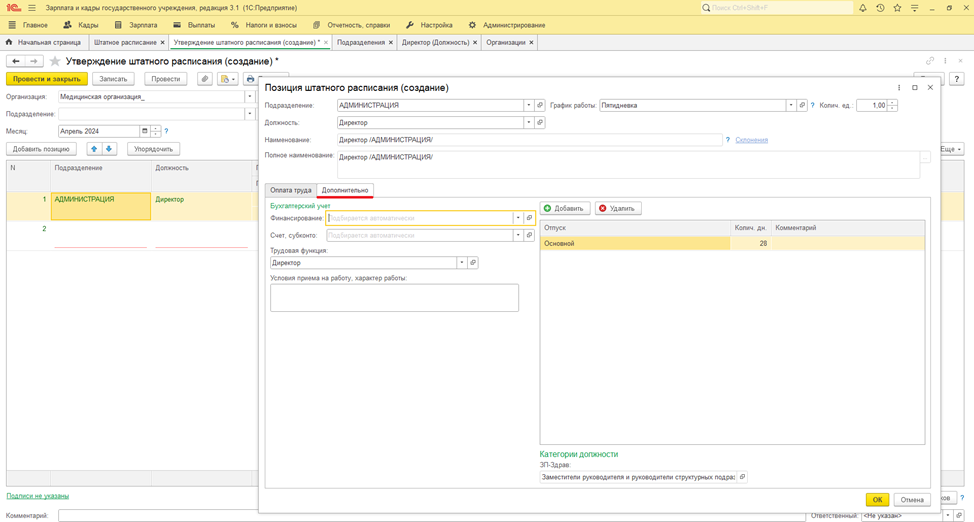974x522 pixels.
Task: Open the График работы link icon
Action: pyautogui.click(x=802, y=105)
